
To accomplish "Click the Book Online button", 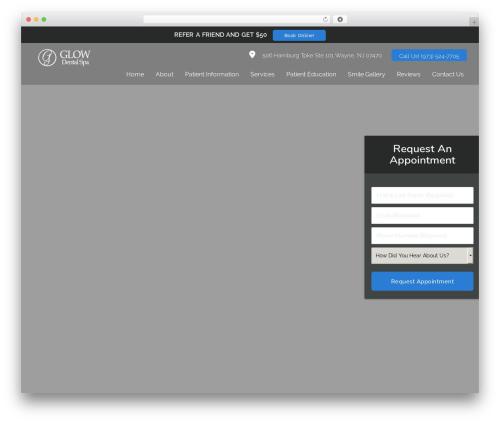I will tap(299, 35).
